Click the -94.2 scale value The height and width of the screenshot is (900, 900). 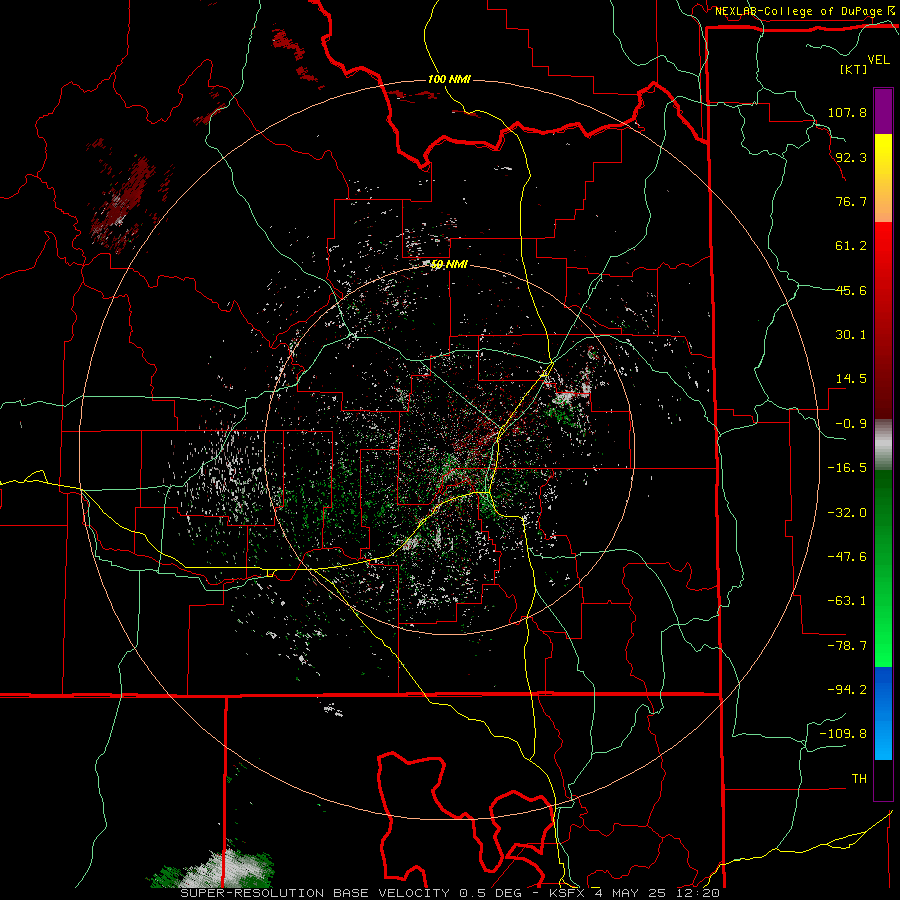[847, 690]
